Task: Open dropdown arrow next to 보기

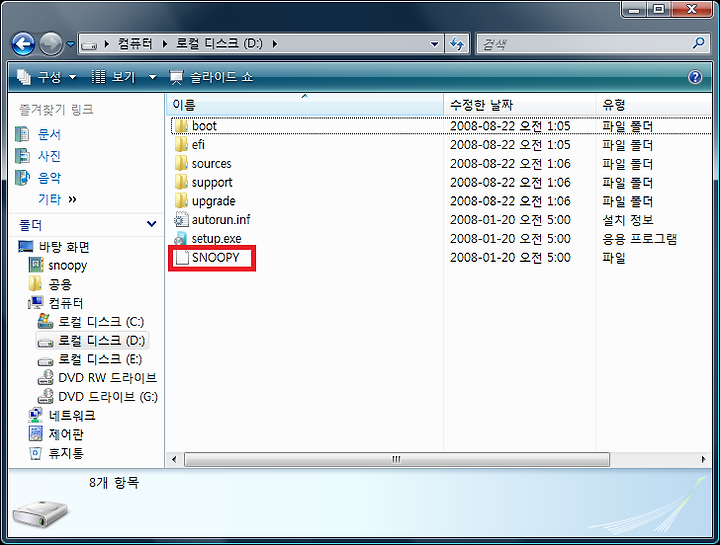Action: pyautogui.click(x=152, y=77)
